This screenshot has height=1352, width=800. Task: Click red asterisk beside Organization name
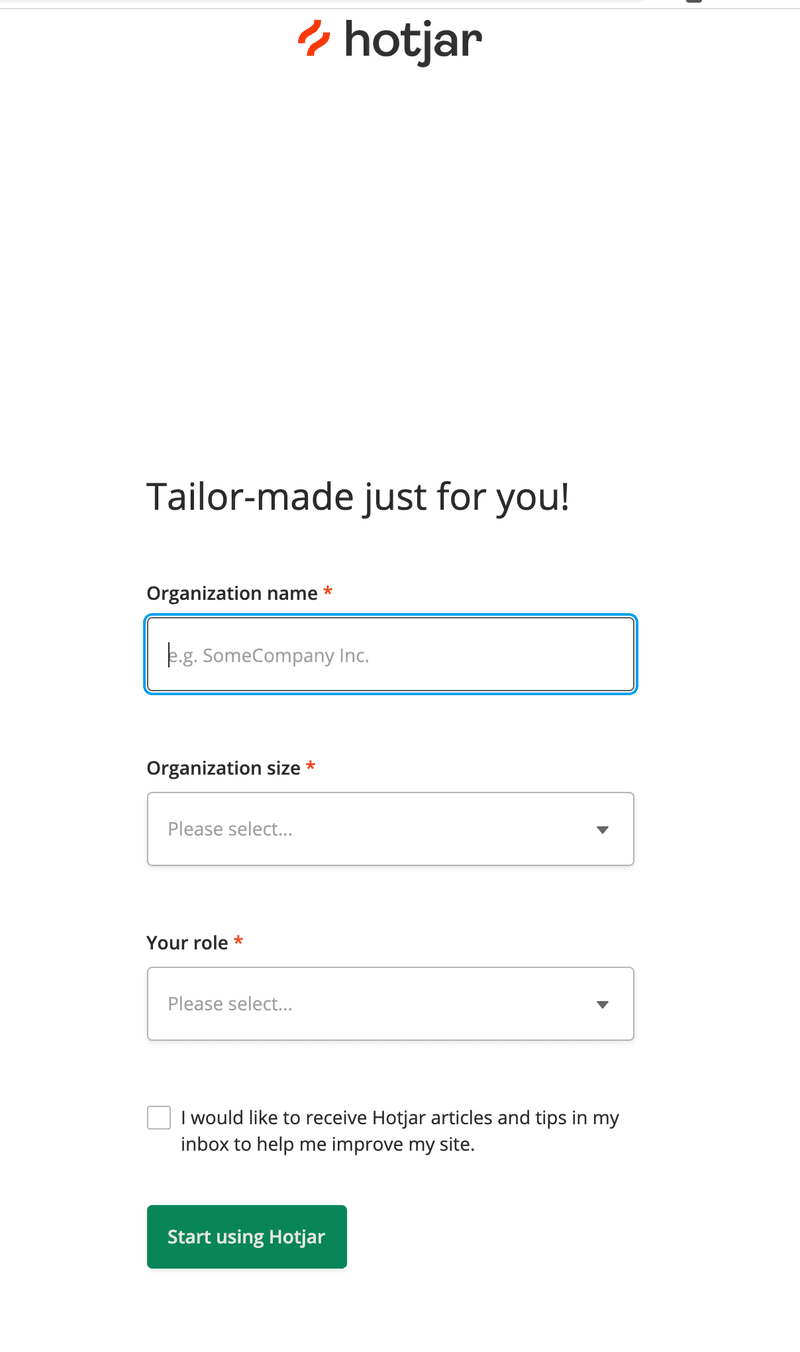click(x=328, y=592)
